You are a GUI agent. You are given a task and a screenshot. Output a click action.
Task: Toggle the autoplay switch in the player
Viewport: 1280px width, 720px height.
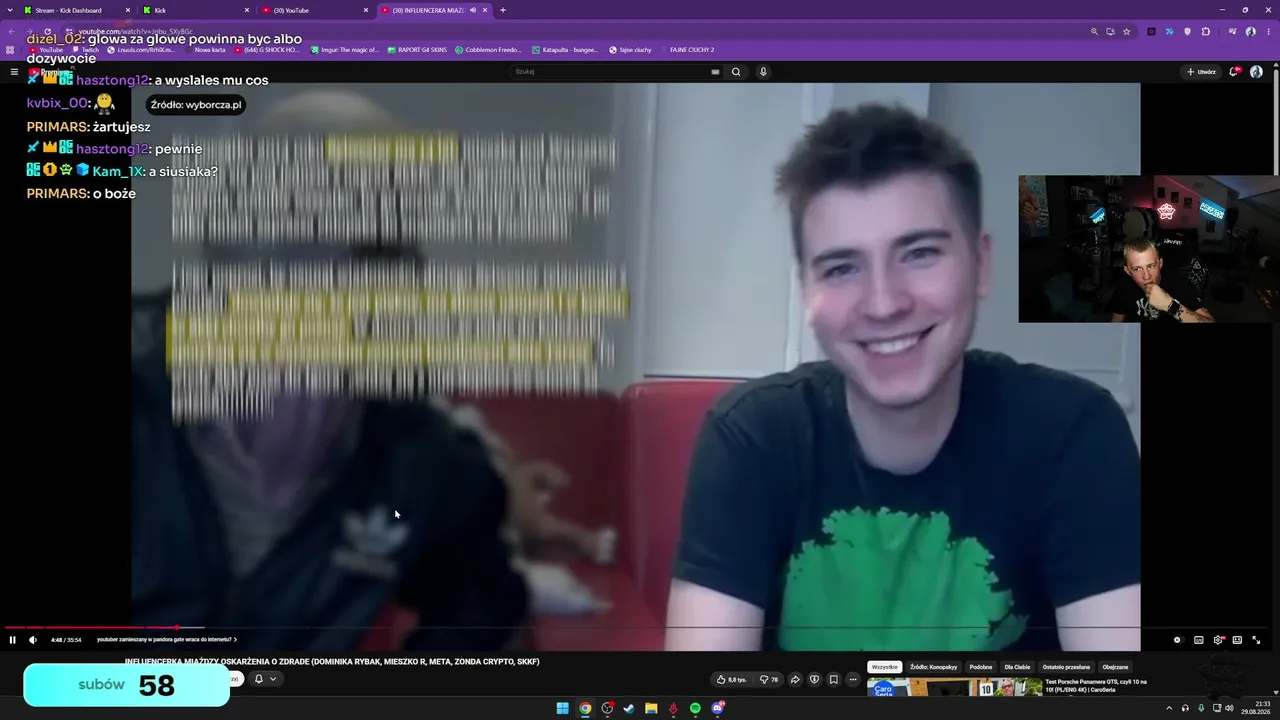(1177, 640)
